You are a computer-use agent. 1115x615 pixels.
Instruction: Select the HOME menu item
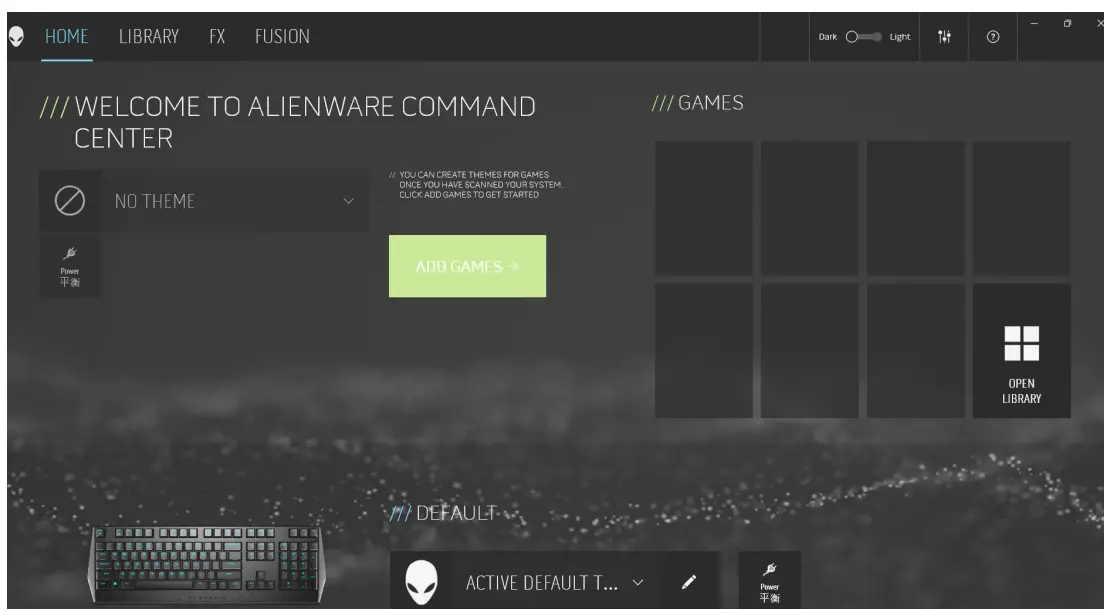click(x=68, y=36)
